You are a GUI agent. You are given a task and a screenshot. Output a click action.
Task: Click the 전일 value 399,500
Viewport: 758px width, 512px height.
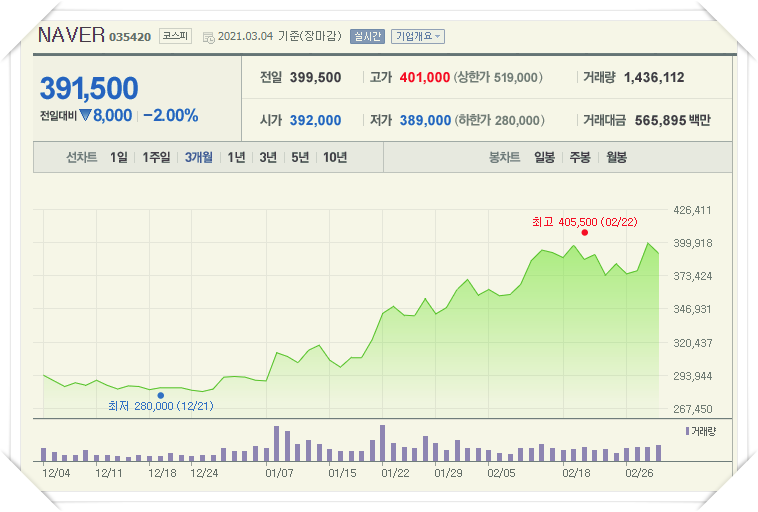[316, 77]
